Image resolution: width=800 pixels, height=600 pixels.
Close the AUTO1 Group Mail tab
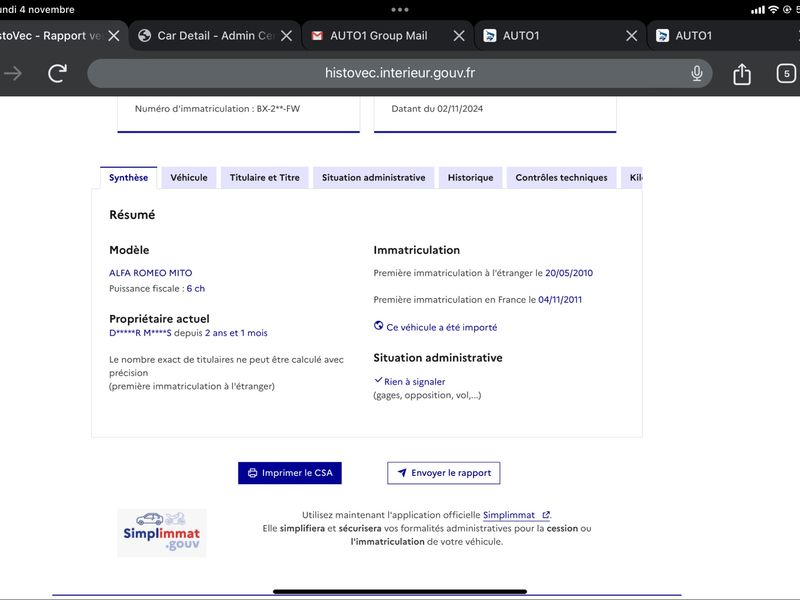[x=459, y=36]
